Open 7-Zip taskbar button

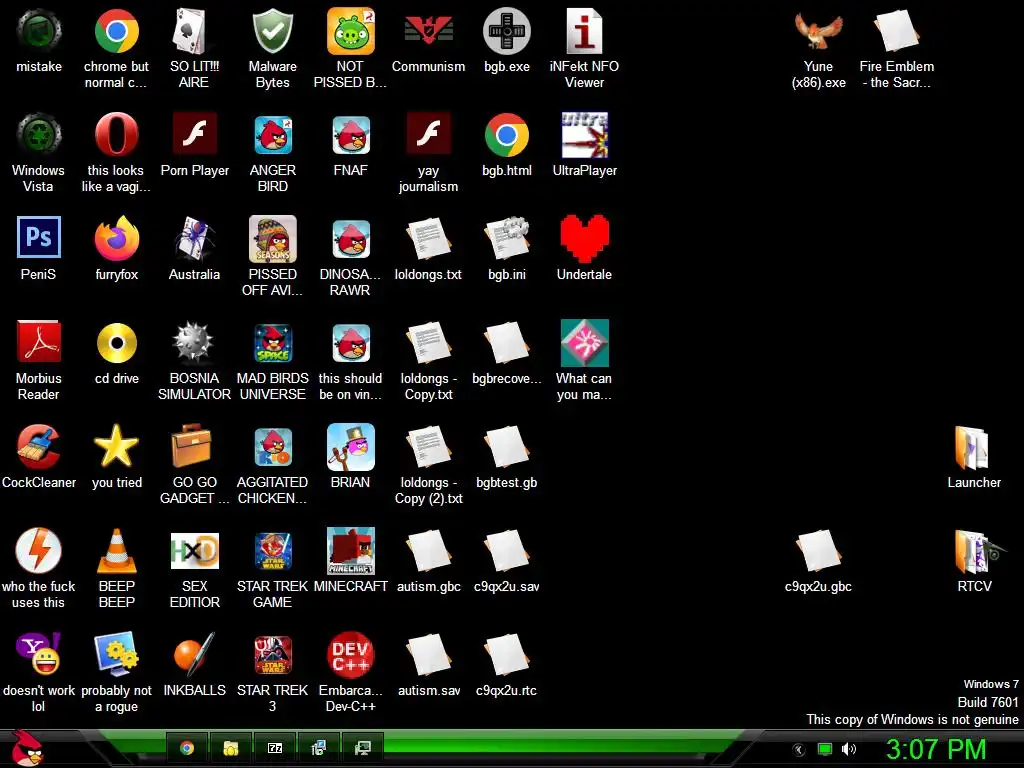tap(274, 748)
